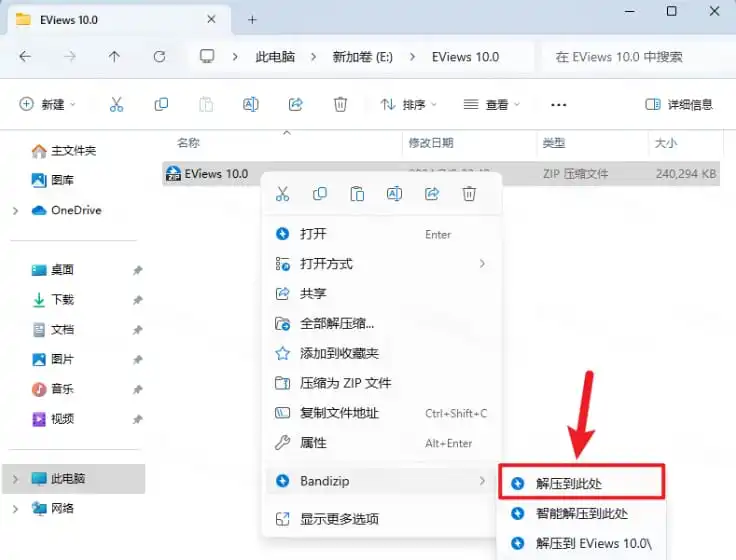Open the Bandizip submenu entry
The image size is (736, 560).
pyautogui.click(x=383, y=481)
